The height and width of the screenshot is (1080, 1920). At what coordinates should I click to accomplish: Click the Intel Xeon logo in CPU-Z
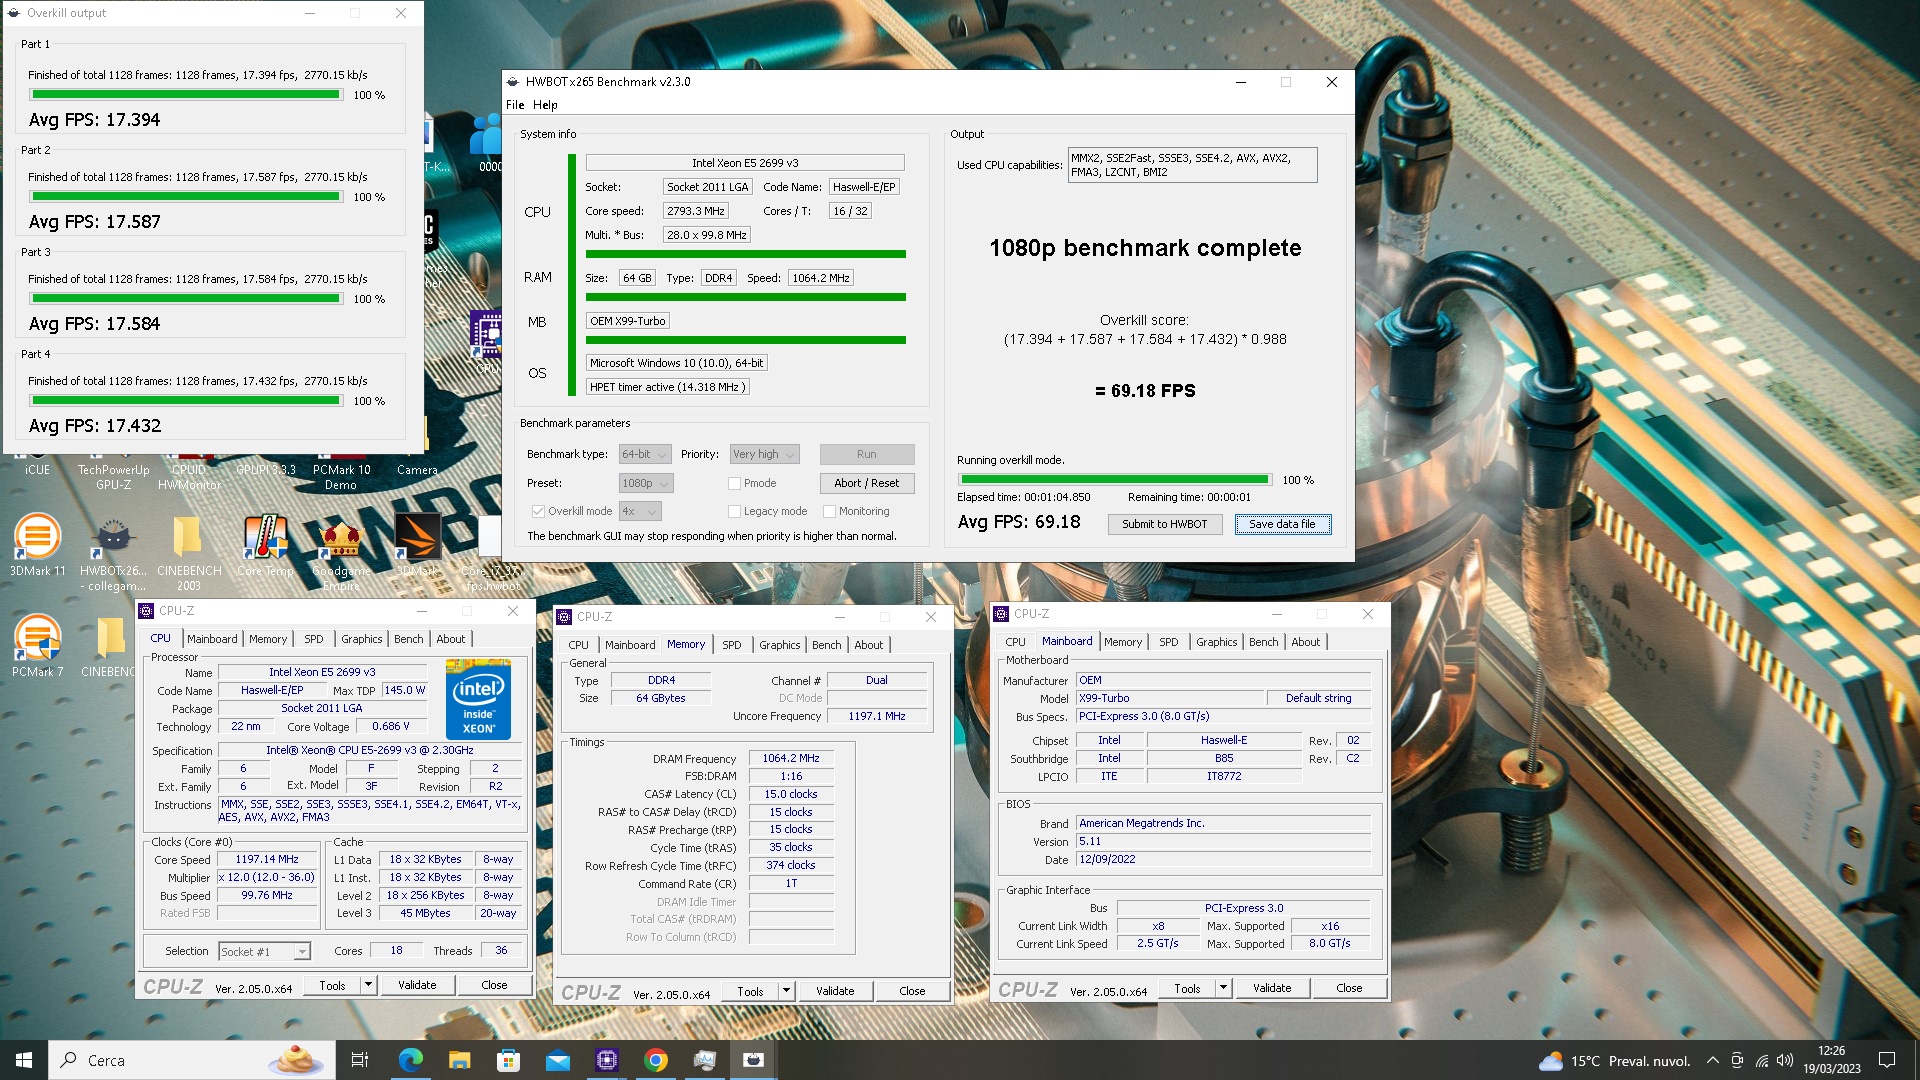click(478, 698)
